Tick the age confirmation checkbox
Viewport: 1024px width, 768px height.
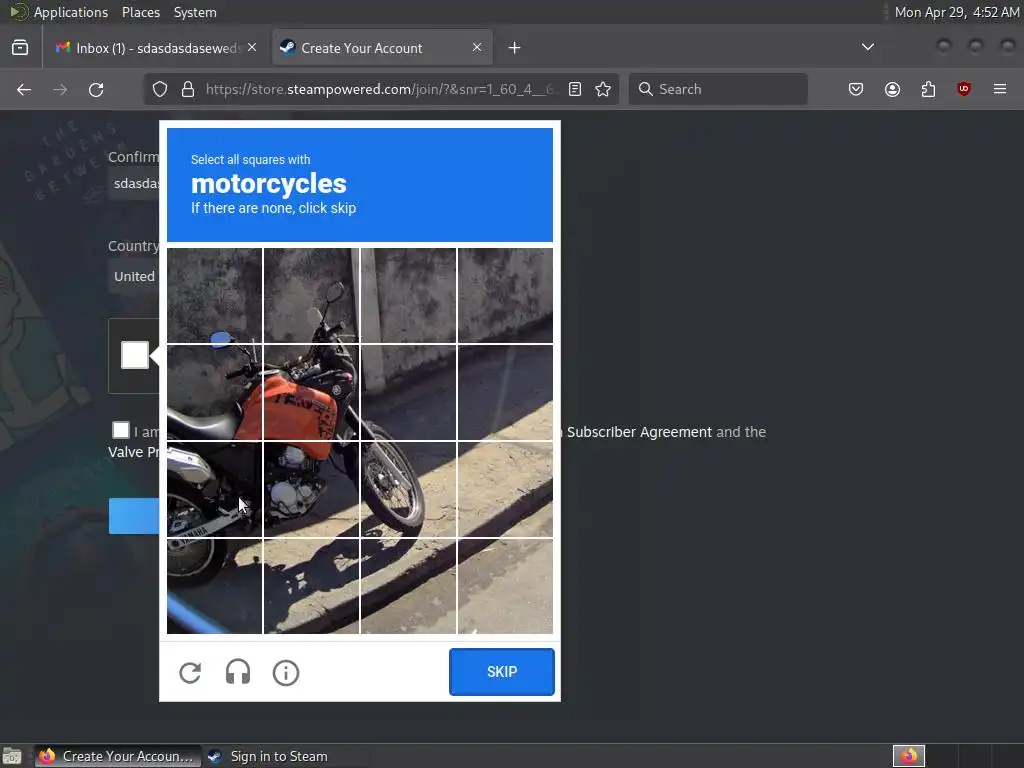[121, 430]
